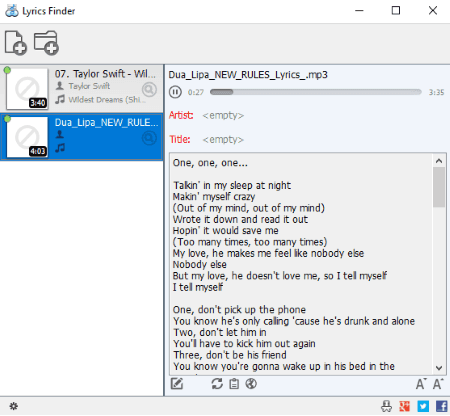450x416 pixels.
Task: Click the Dua Lipa track thumbnail
Action: (x=27, y=137)
